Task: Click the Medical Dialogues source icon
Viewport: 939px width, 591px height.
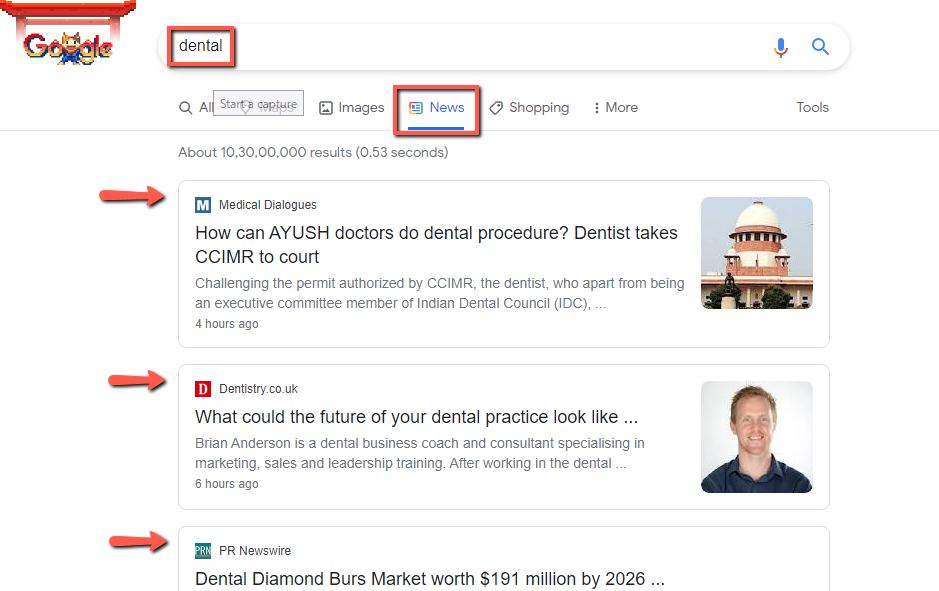Action: coord(203,204)
